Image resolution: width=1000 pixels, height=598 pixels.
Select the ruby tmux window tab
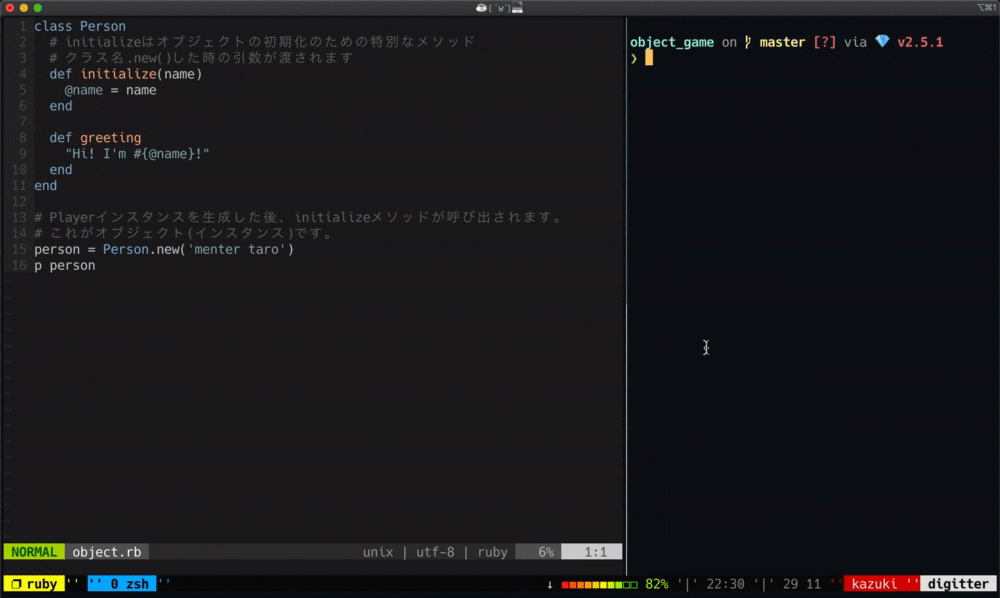37,584
